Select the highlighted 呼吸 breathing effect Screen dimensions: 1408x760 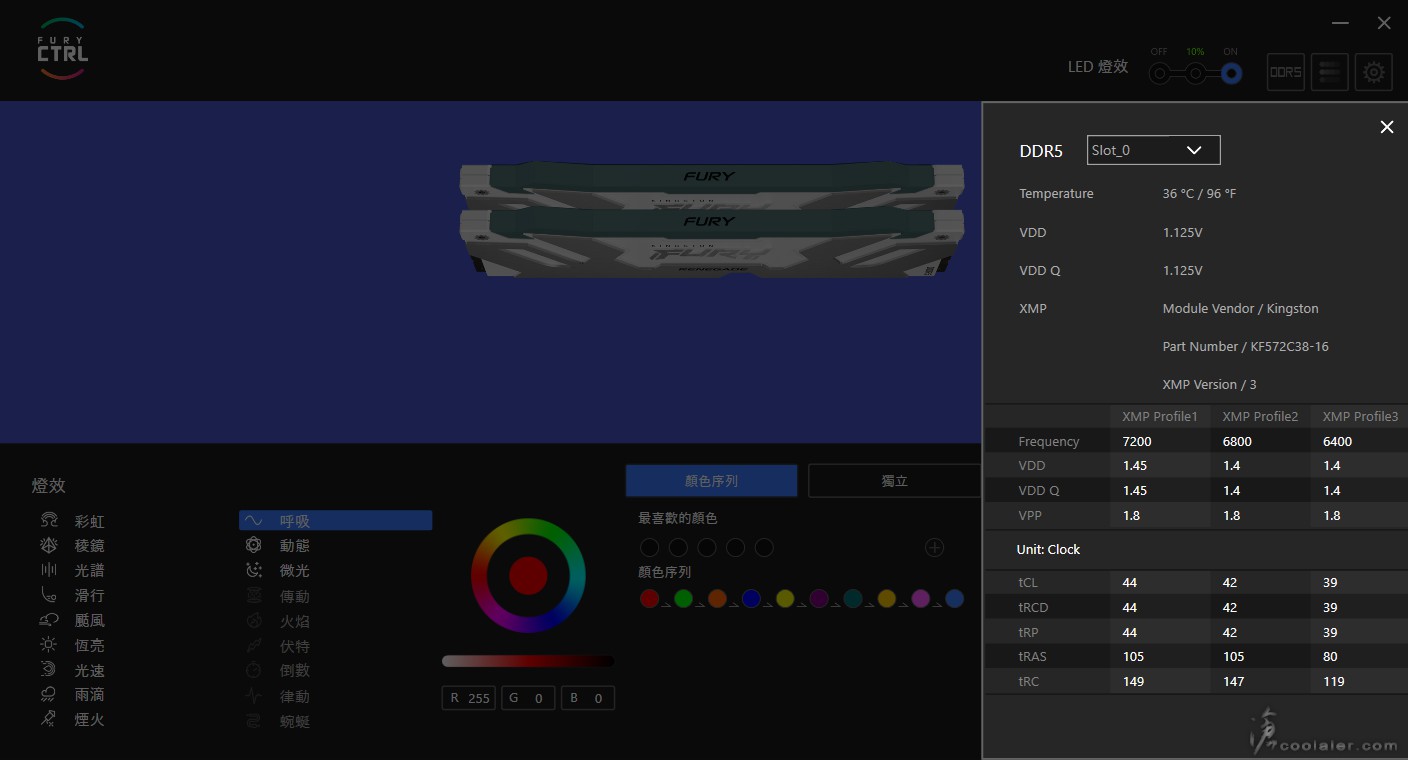click(x=335, y=520)
